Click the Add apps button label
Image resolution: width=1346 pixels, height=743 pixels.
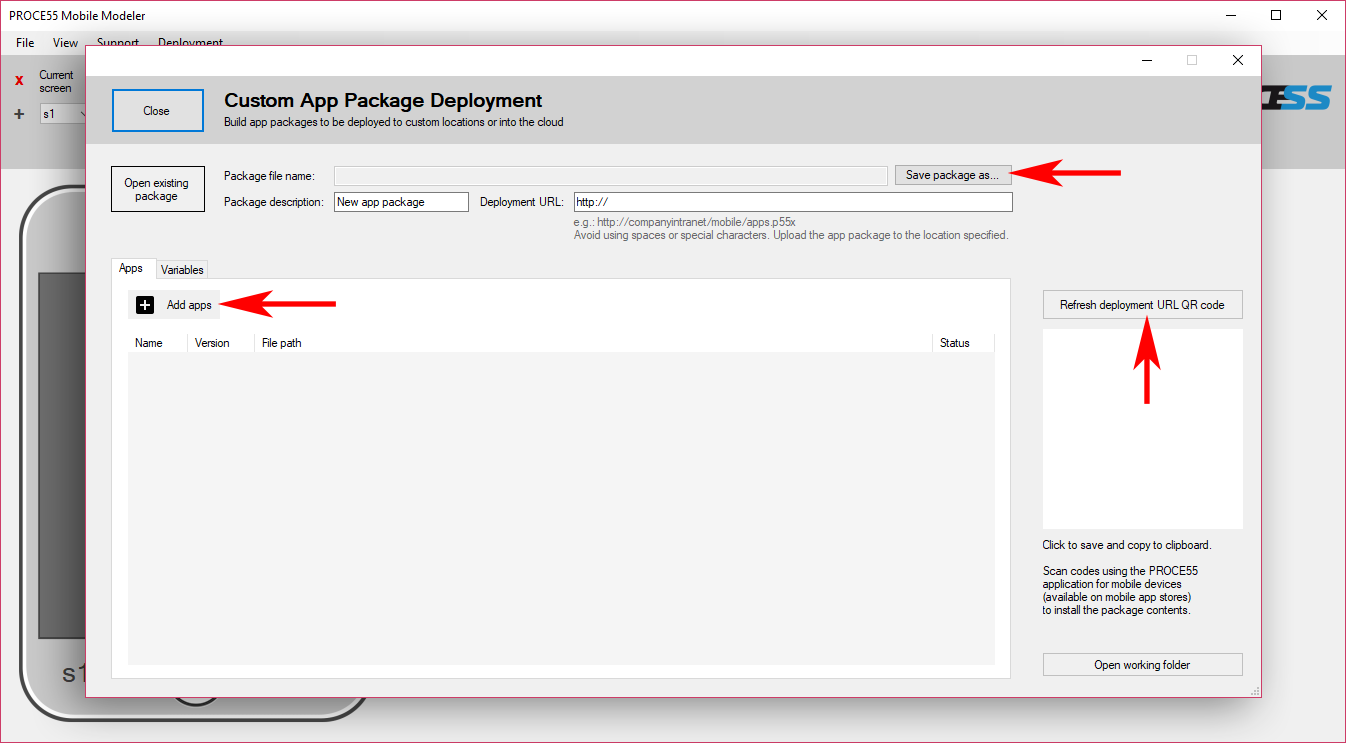pos(189,305)
